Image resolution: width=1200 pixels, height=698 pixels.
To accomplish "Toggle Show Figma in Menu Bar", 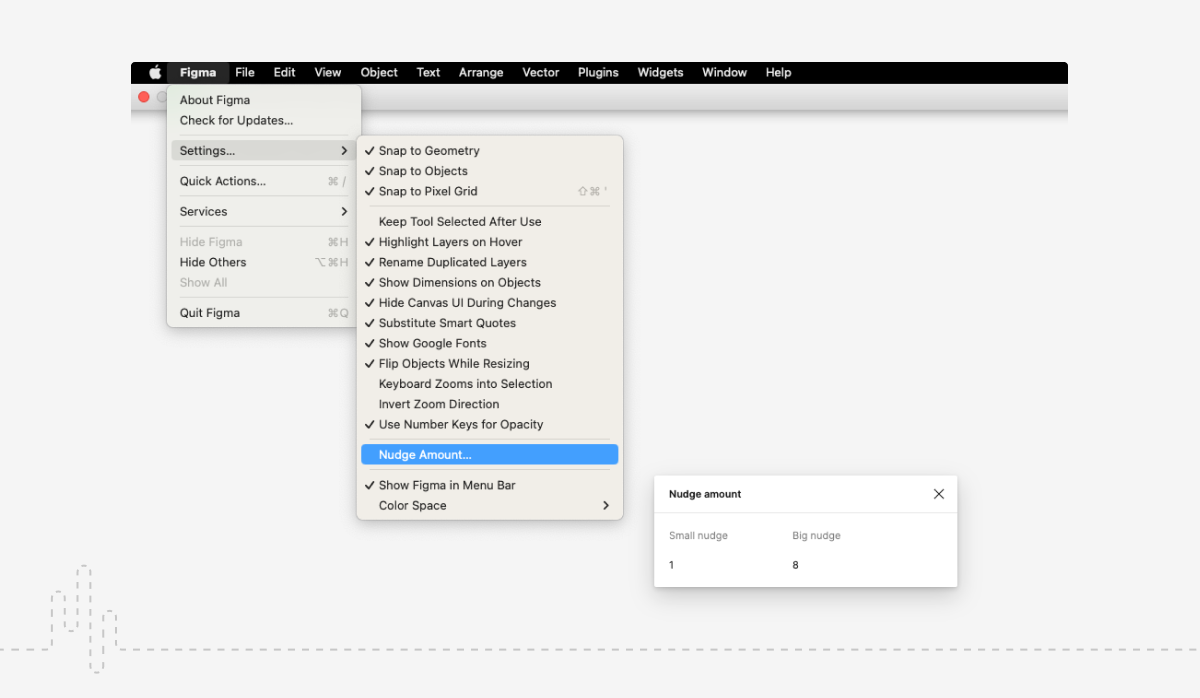I will point(447,485).
